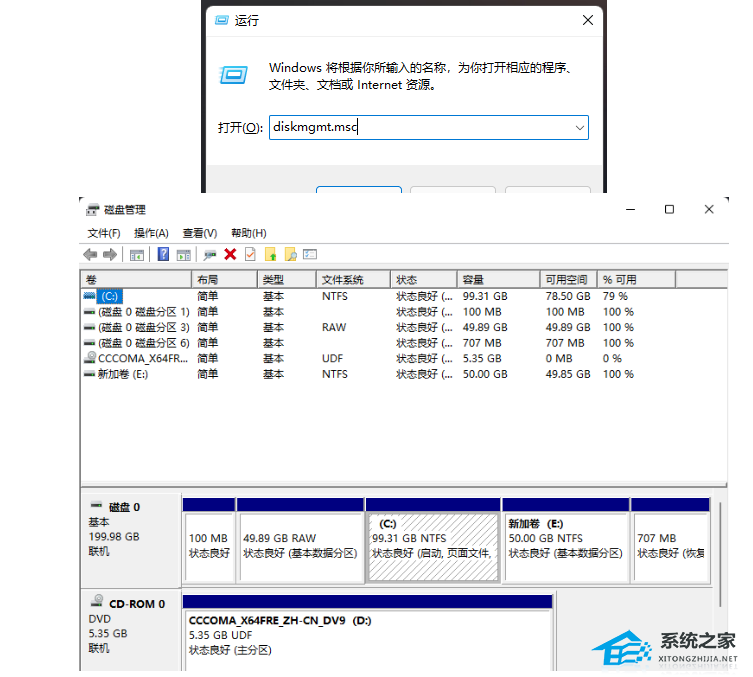Image resolution: width=753 pixels, height=677 pixels.
Task: Select the 49.89 GB RAW partition block
Action: [300, 545]
